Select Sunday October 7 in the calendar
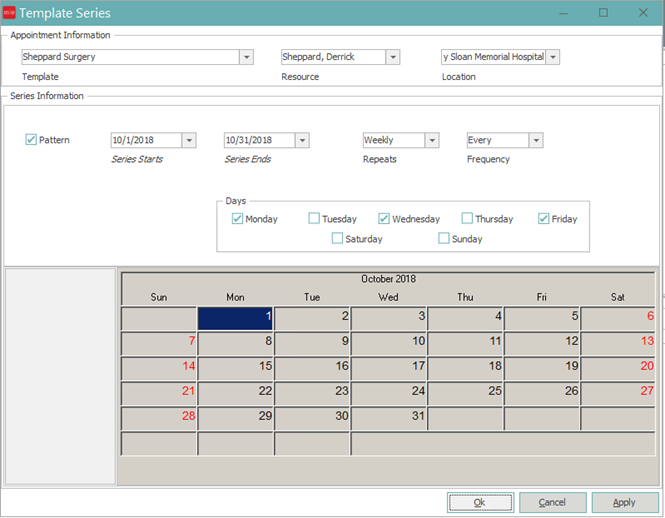Screen dimensions: 665x518 (x=159, y=344)
